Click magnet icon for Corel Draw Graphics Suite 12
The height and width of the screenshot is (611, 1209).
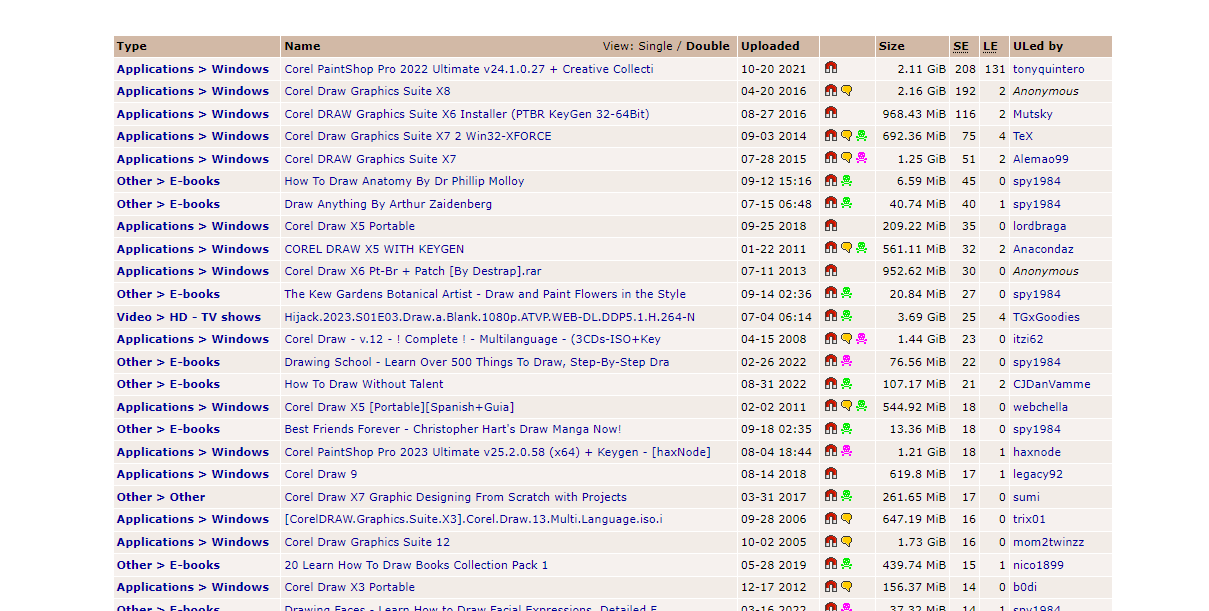[x=830, y=541]
